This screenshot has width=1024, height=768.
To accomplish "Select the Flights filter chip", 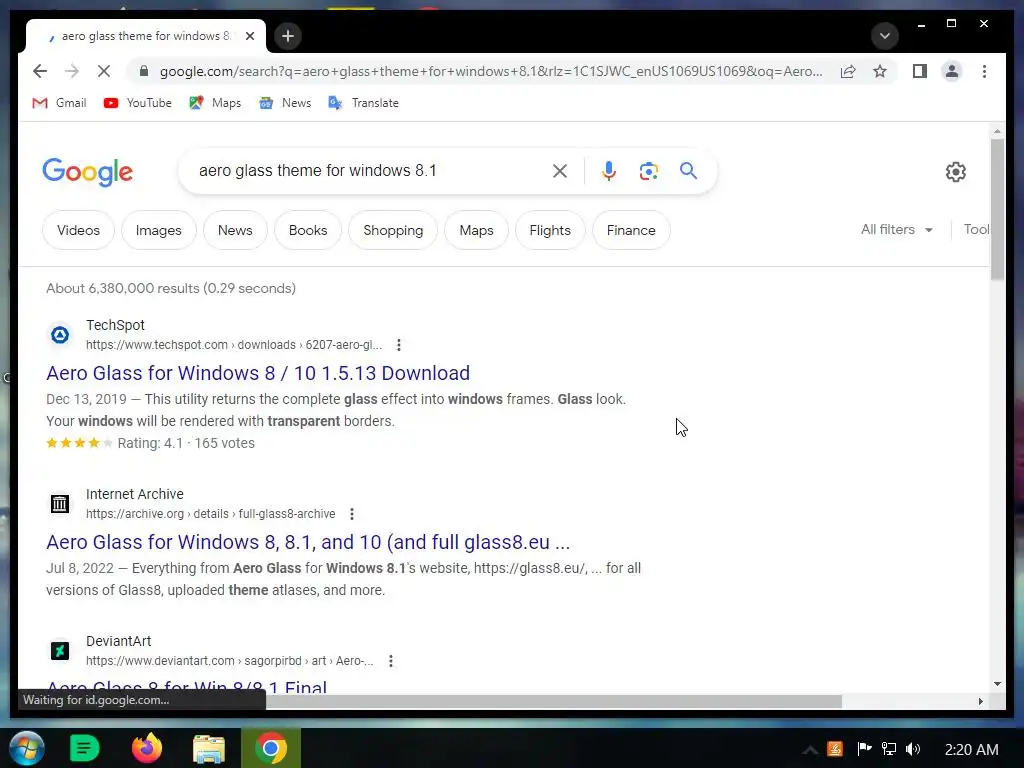I will (550, 230).
